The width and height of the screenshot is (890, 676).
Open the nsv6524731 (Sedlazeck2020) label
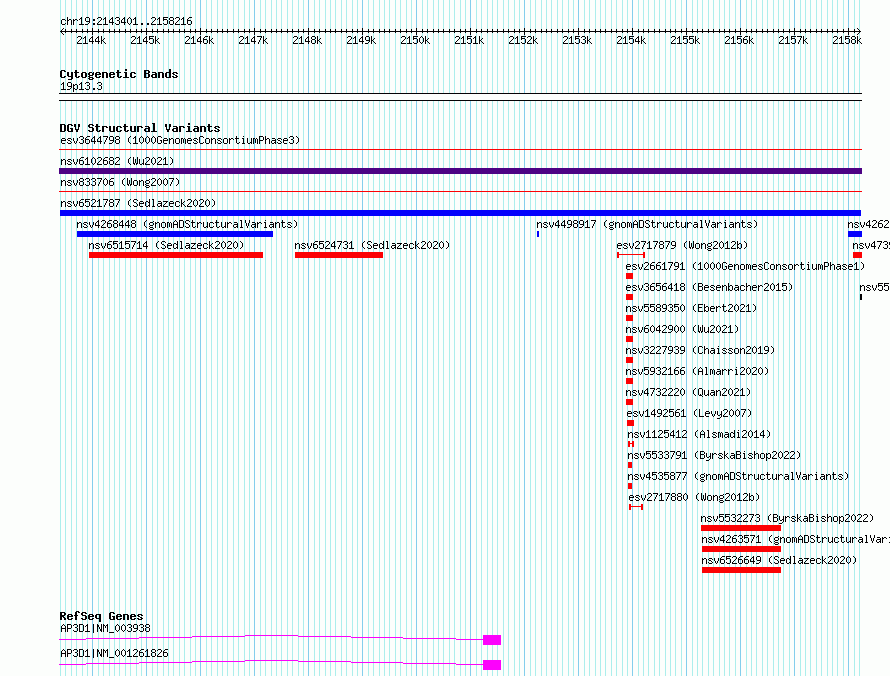coord(372,245)
